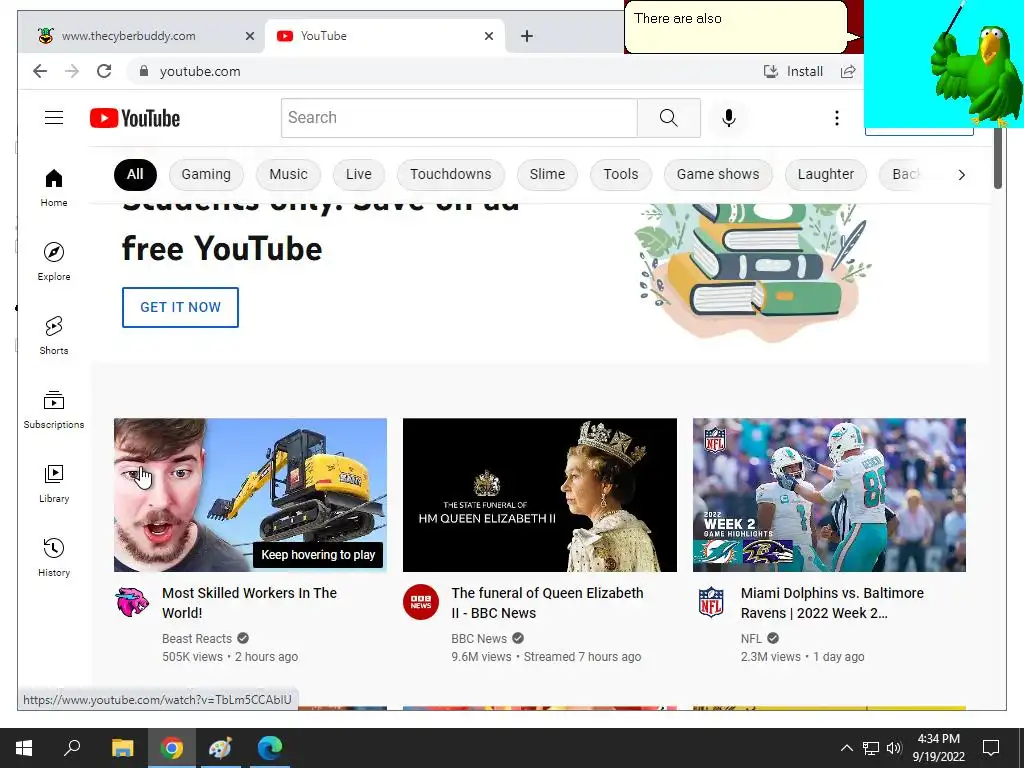Screen dimensions: 1024x768
Task: Click browser back arrow
Action: (x=40, y=71)
